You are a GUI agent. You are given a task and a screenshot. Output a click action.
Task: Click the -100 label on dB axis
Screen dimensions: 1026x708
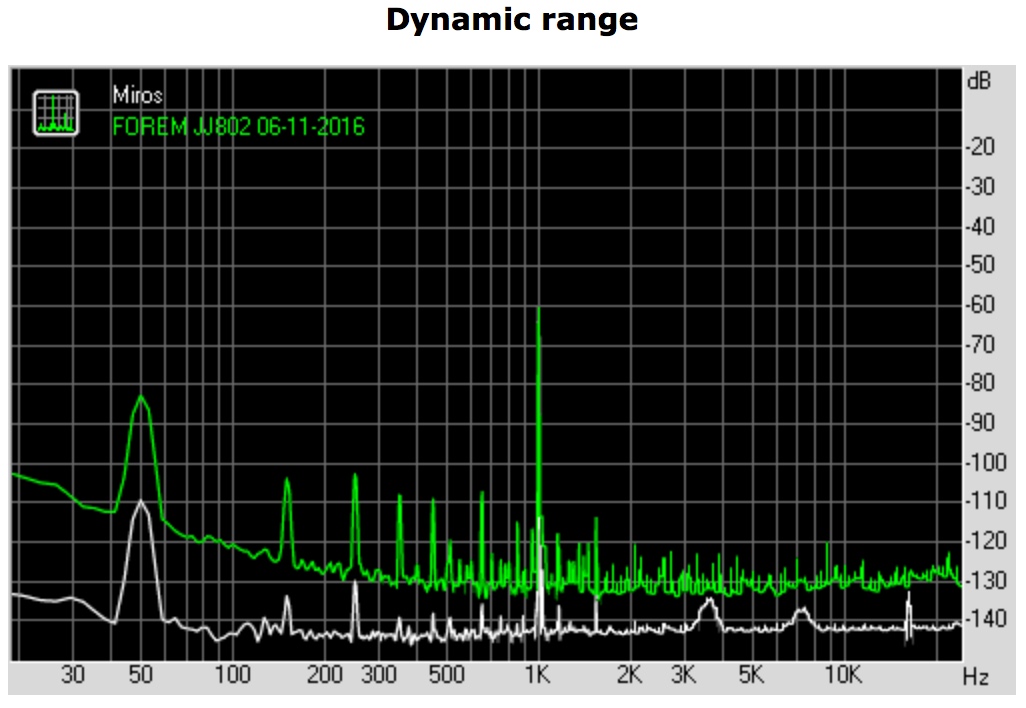(x=981, y=463)
